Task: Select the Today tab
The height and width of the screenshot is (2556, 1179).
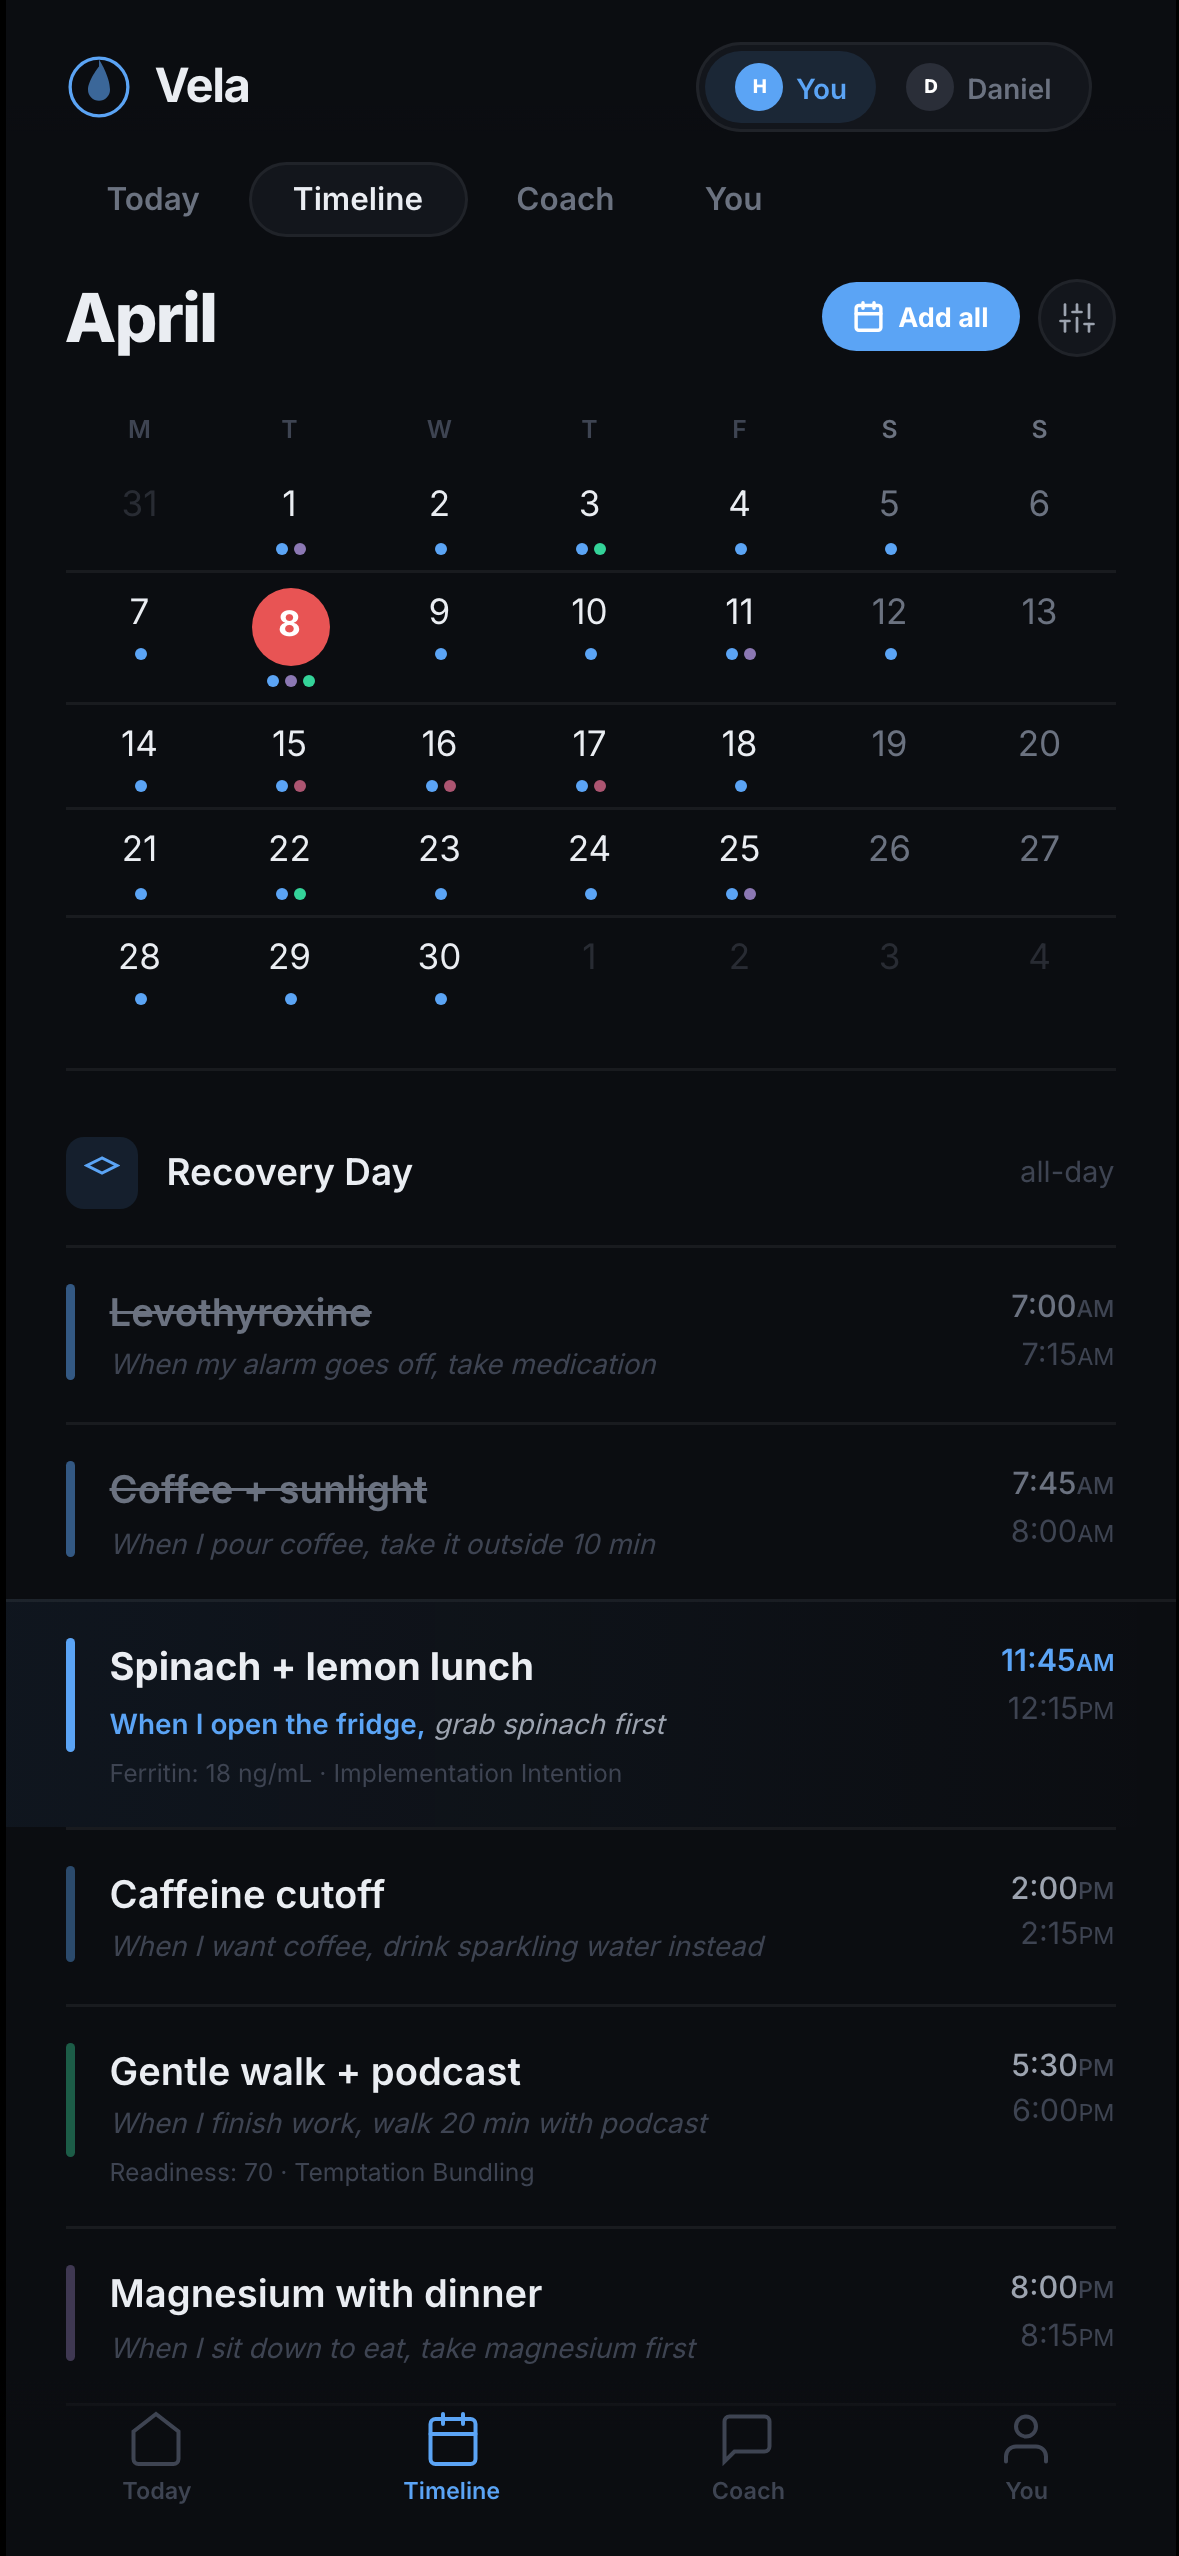Action: pos(153,199)
